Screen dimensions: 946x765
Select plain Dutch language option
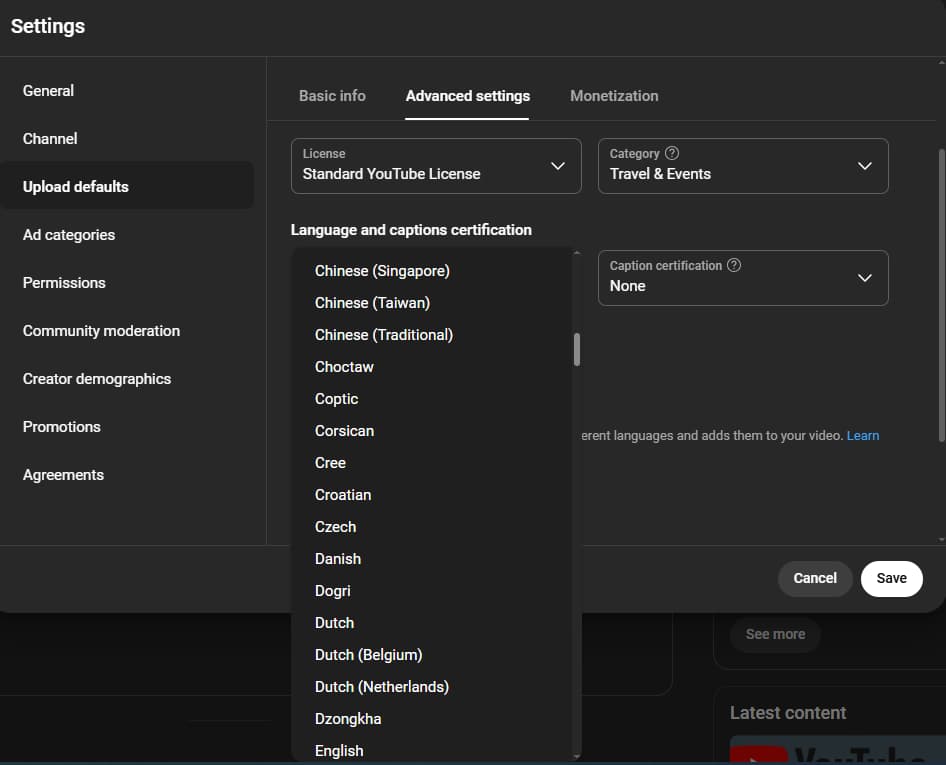coord(432,623)
